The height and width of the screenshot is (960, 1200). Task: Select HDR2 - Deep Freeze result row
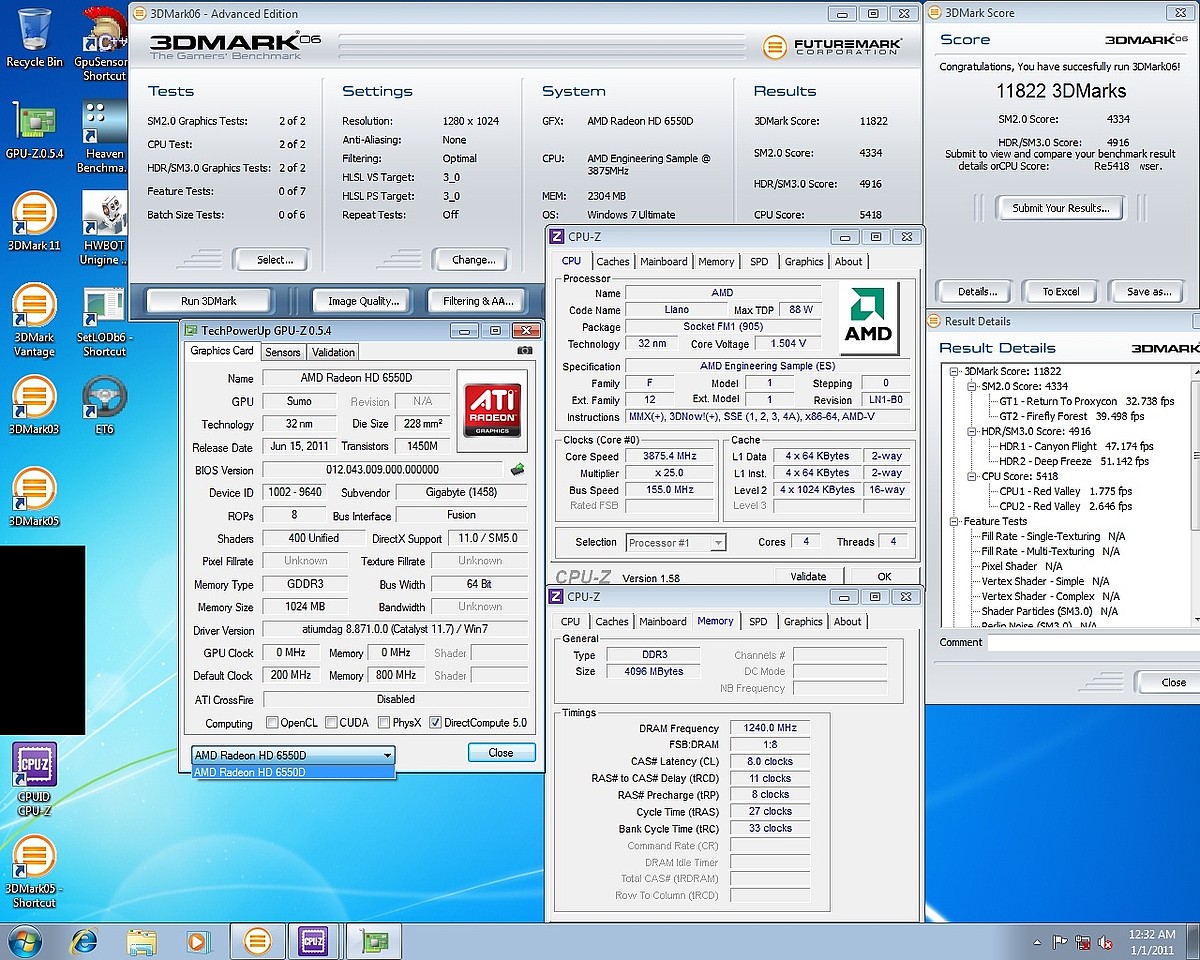(x=1075, y=461)
